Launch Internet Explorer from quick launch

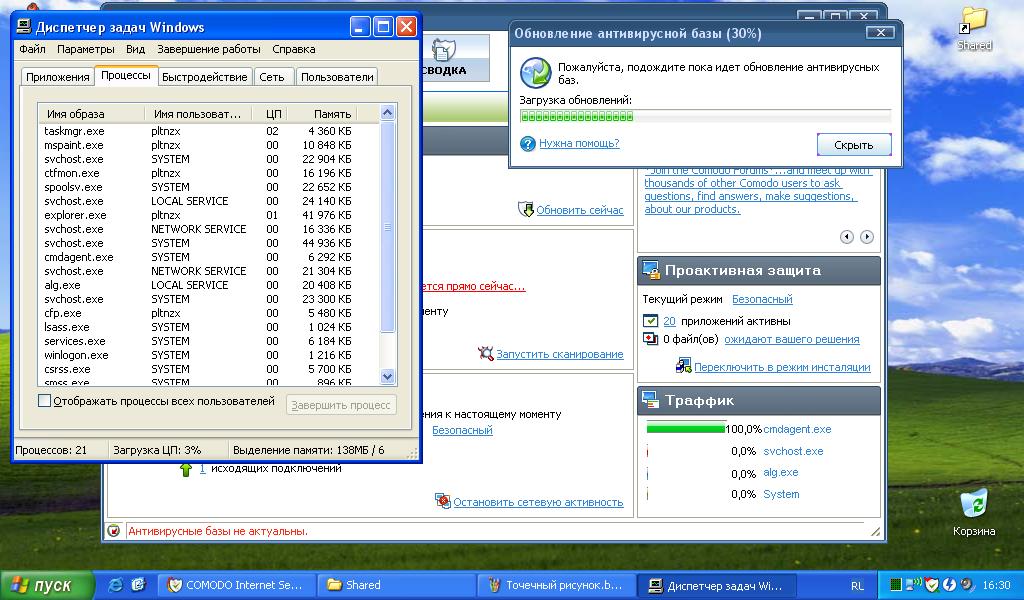point(116,585)
